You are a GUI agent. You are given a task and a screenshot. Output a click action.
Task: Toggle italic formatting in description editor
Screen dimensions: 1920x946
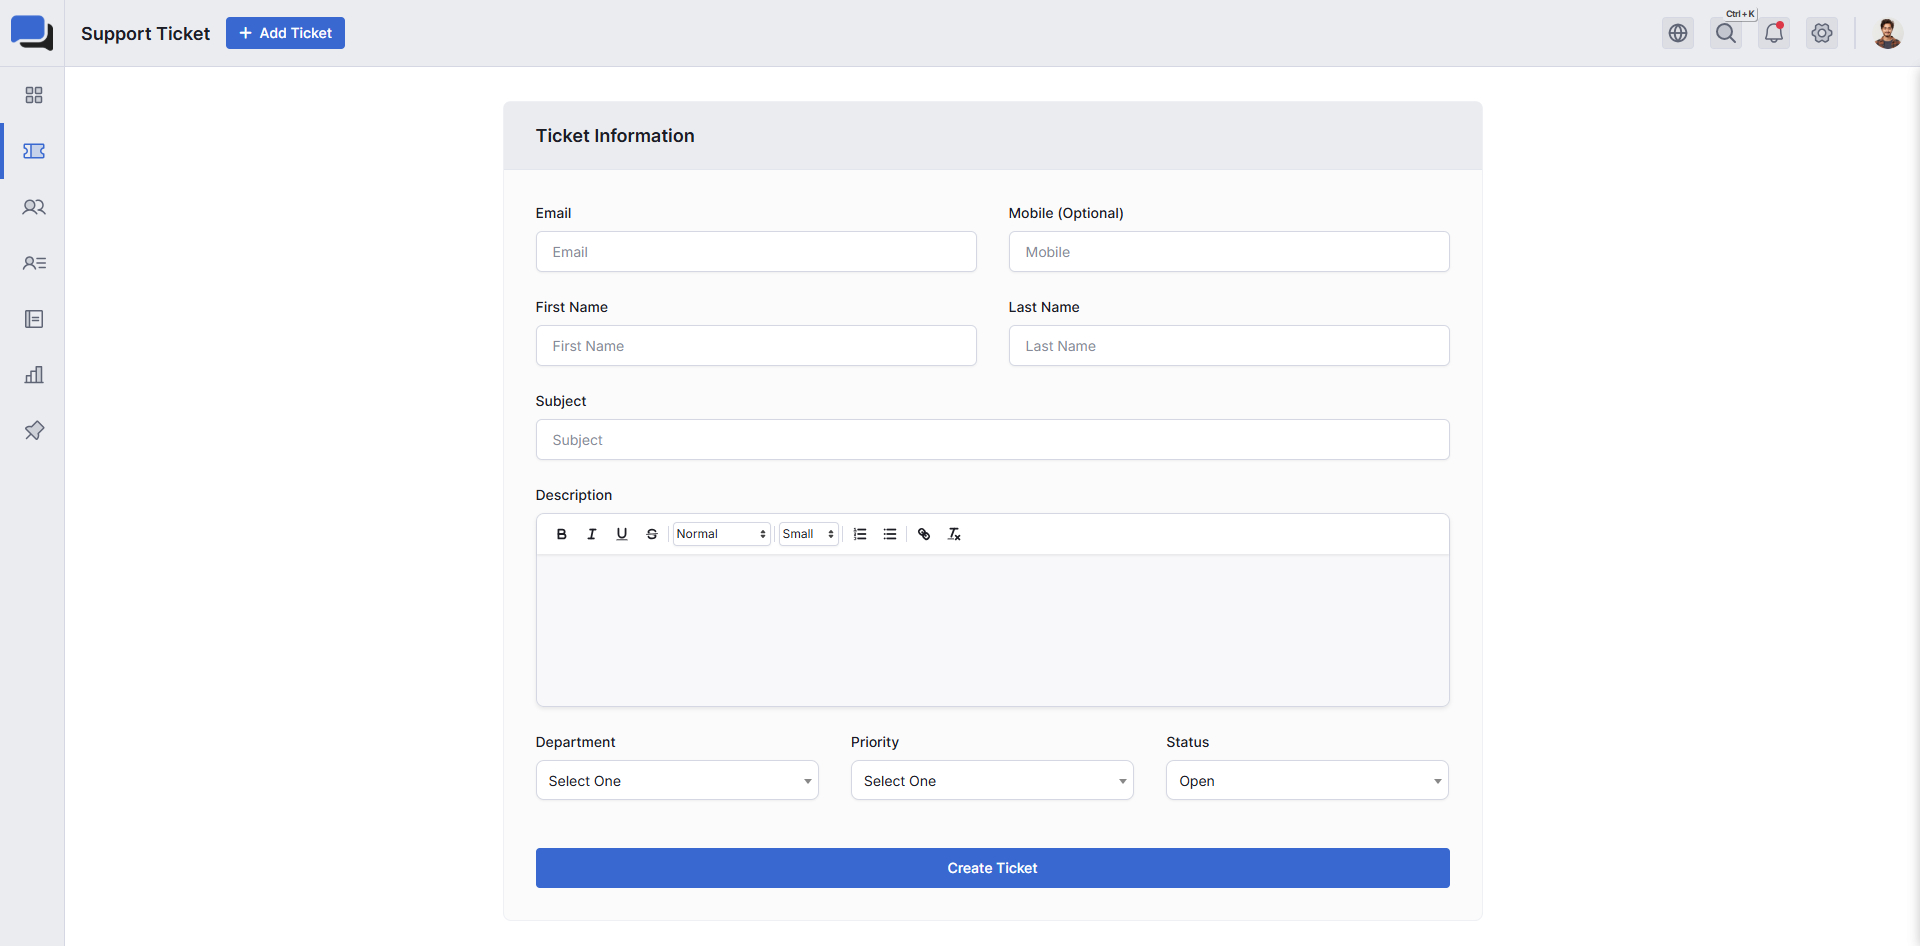[592, 534]
